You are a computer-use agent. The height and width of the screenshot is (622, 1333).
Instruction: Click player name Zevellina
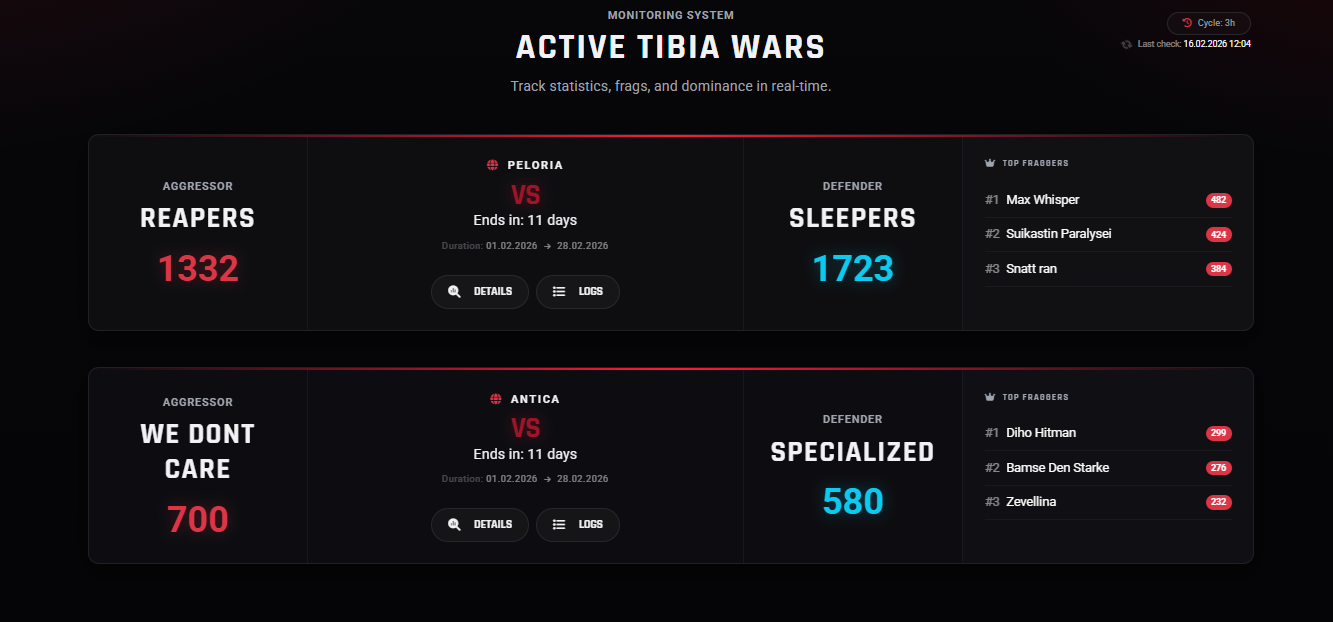(1030, 501)
